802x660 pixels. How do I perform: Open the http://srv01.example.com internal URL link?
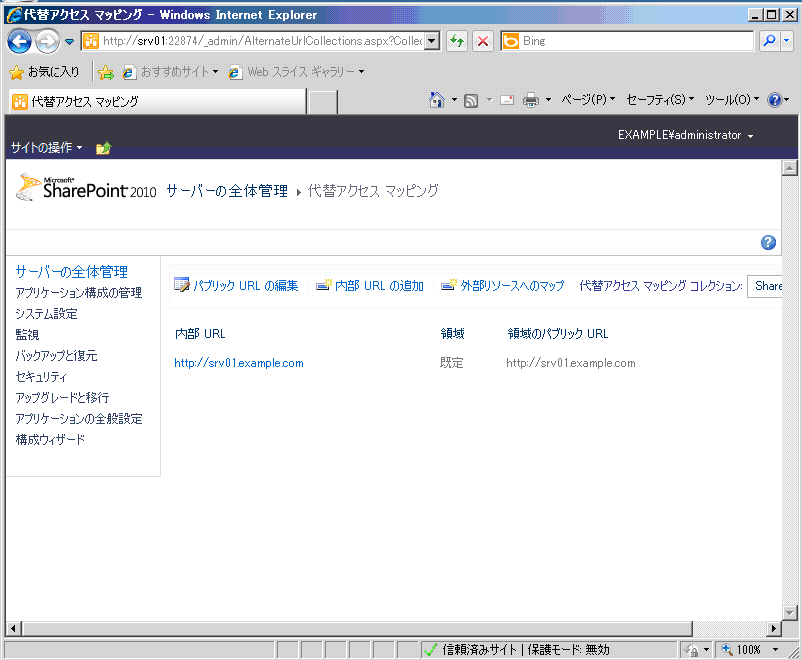[x=239, y=363]
